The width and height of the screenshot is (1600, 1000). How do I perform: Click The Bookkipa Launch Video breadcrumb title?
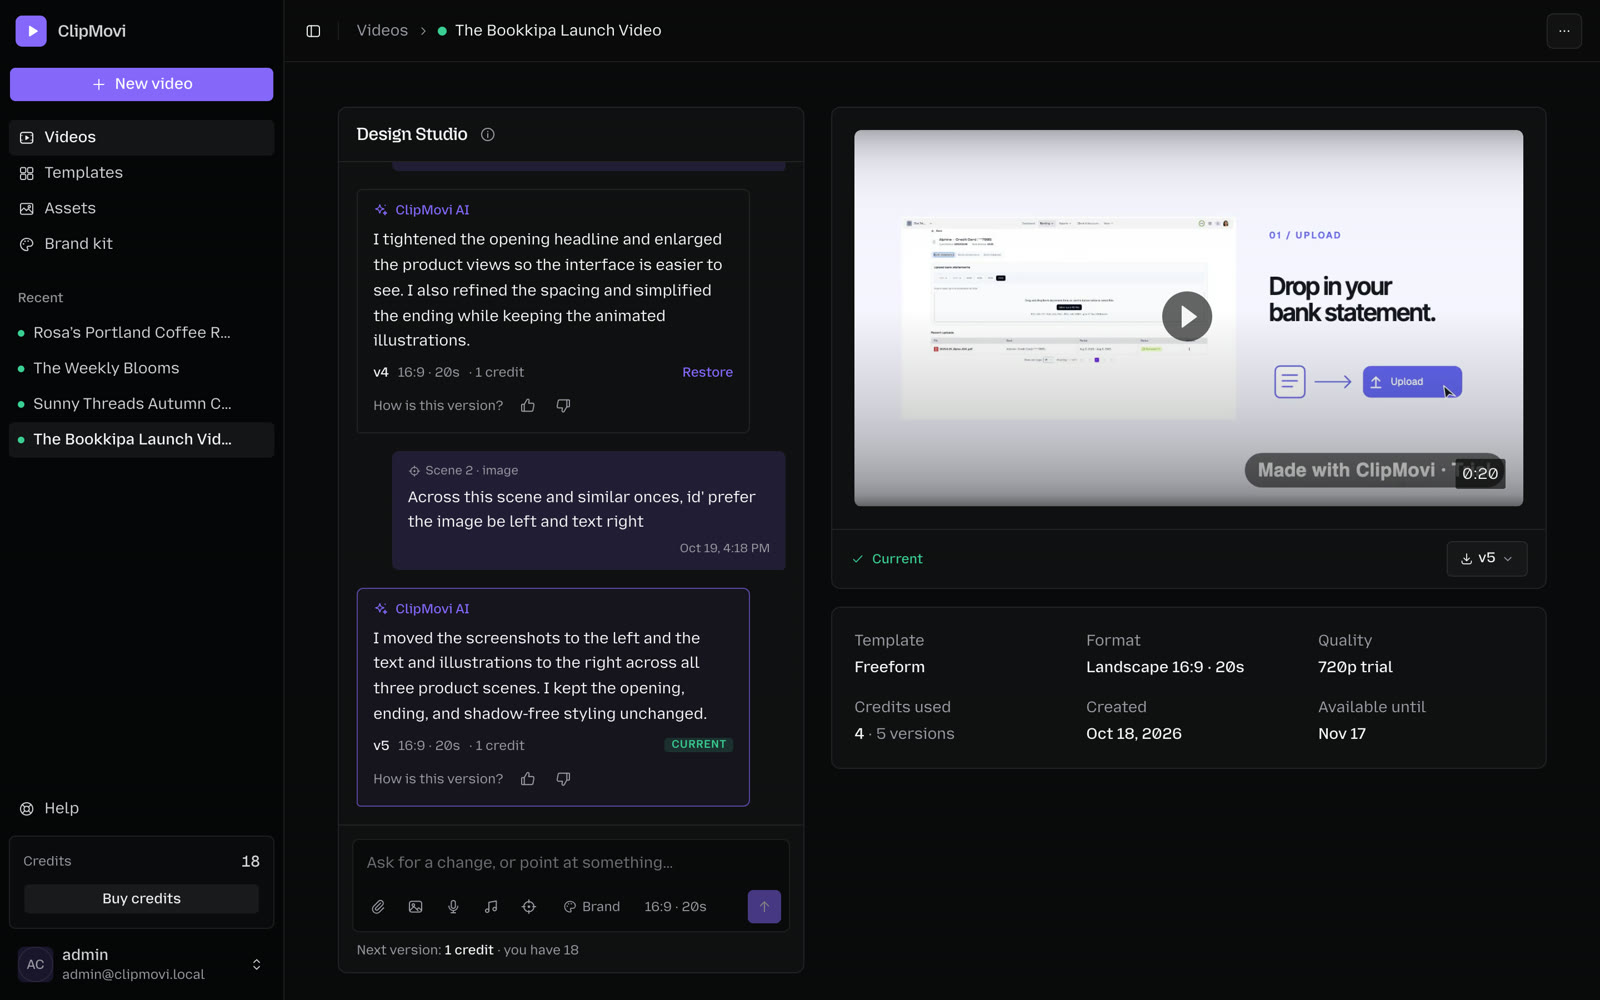point(558,31)
